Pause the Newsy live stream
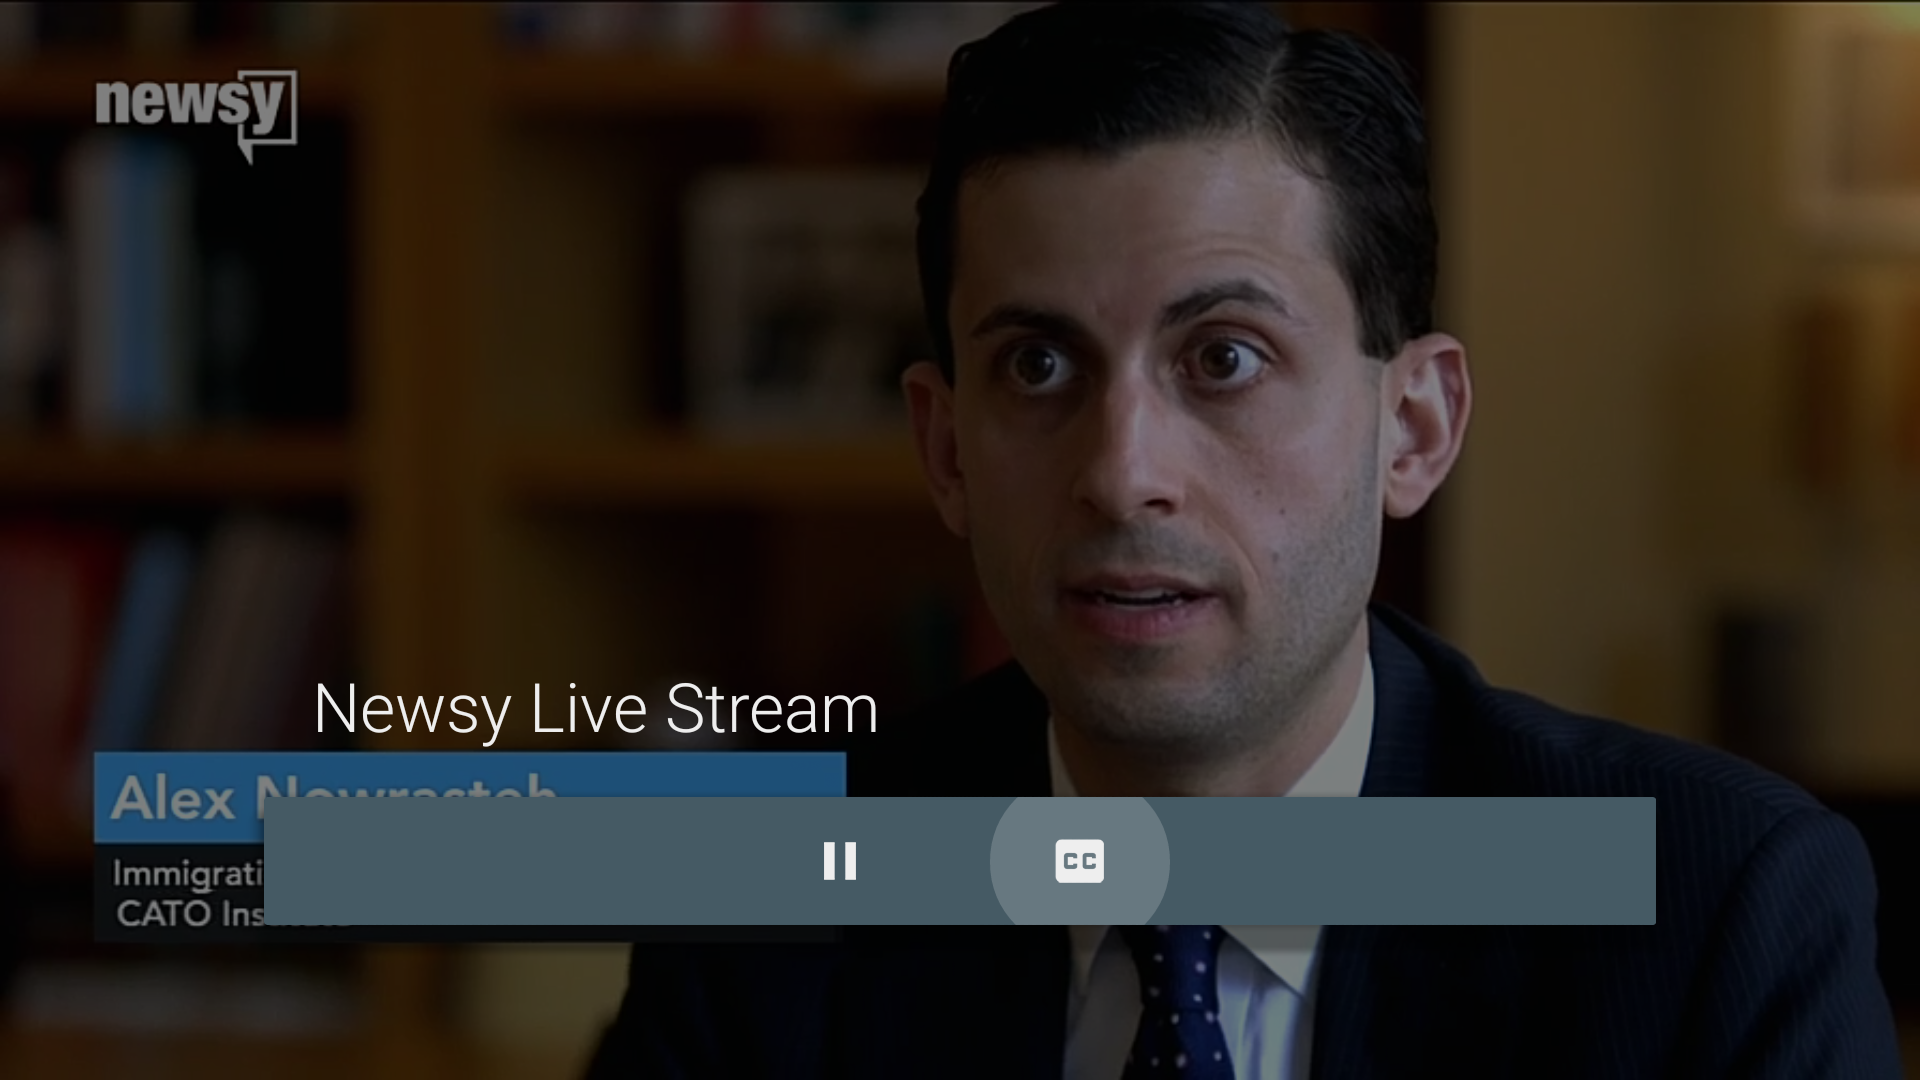Image resolution: width=1920 pixels, height=1080 pixels. click(839, 861)
